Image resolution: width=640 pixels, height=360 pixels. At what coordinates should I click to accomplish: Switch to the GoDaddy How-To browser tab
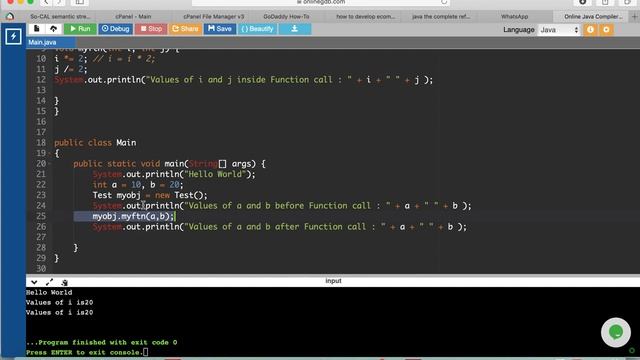point(286,17)
